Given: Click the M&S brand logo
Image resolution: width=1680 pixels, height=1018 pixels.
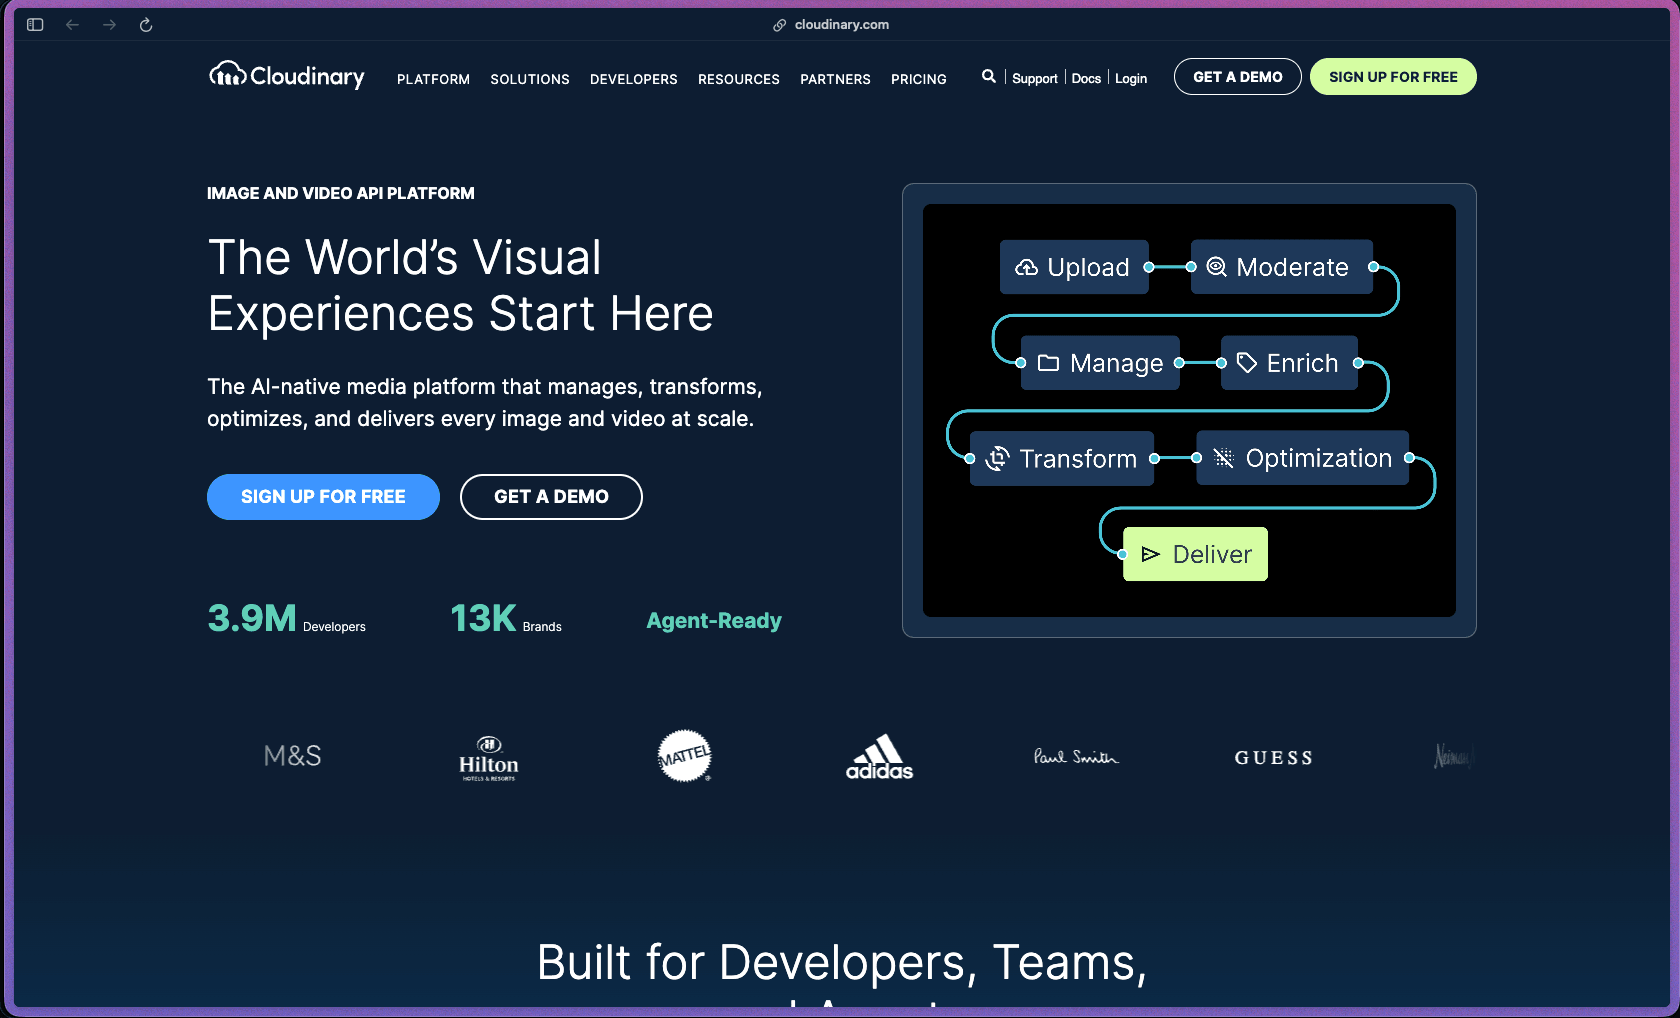Looking at the screenshot, I should 292,756.
